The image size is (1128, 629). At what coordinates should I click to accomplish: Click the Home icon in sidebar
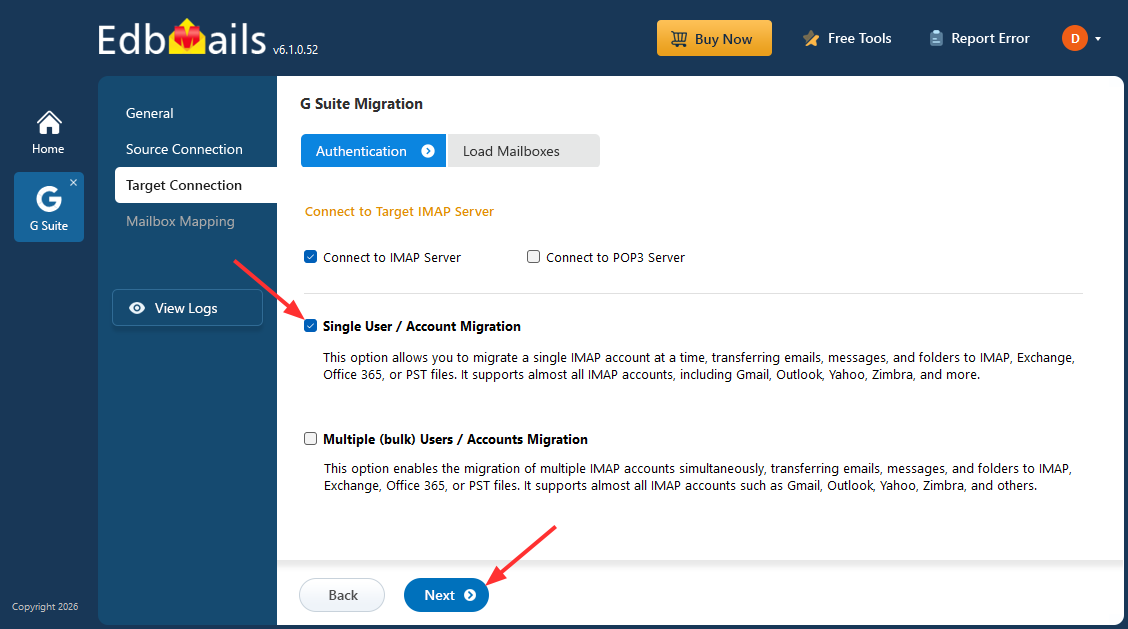(48, 123)
